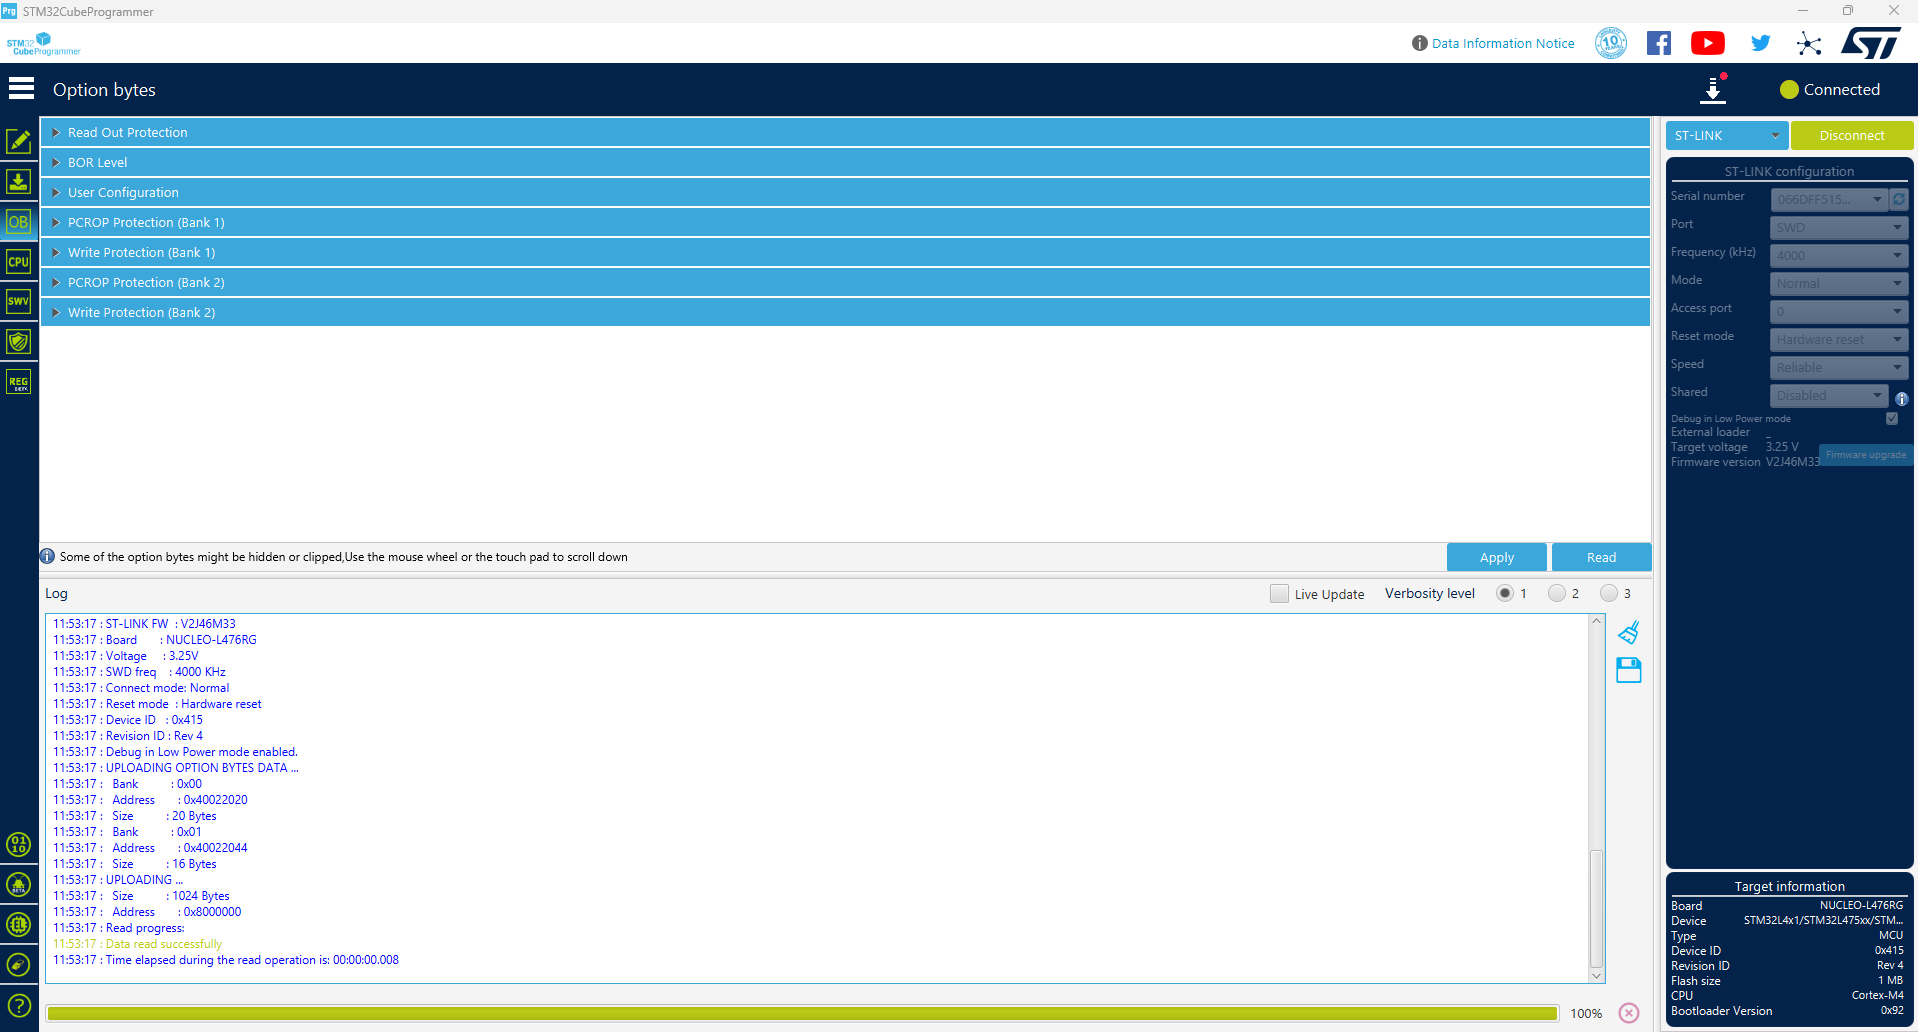Screen dimensions: 1918x1032
Task: Open the Erasing & Programming download icon
Action: click(19, 181)
